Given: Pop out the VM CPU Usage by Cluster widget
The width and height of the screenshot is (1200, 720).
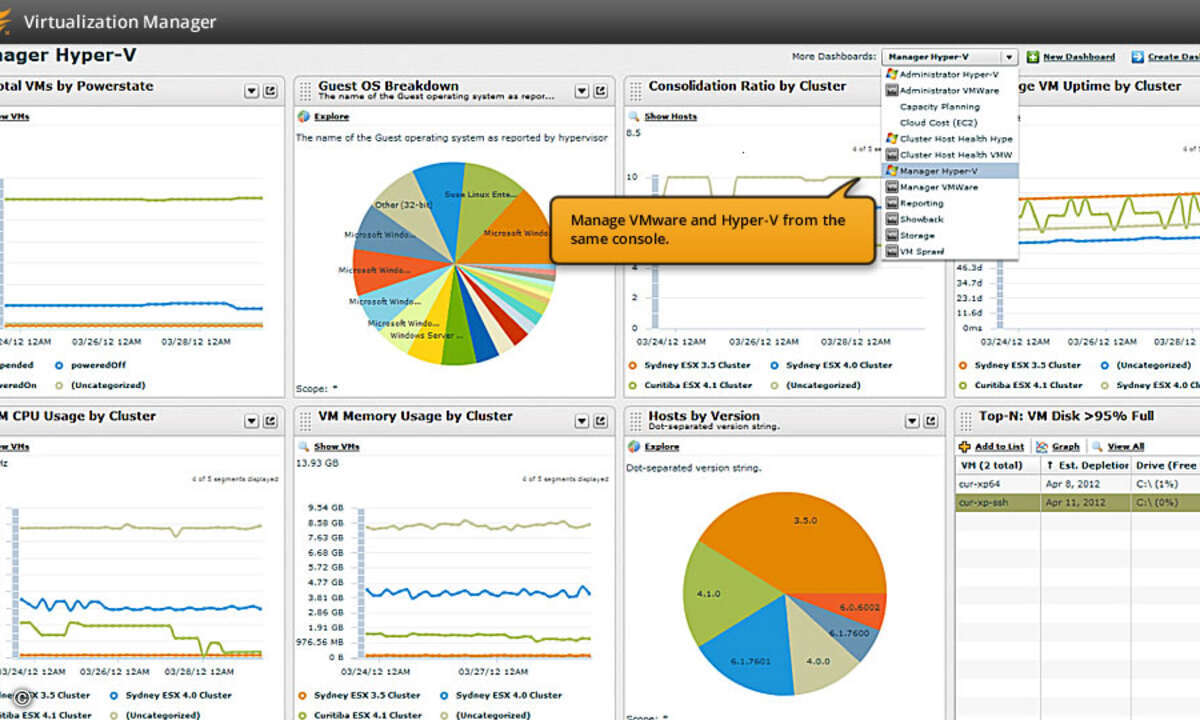Looking at the screenshot, I should point(270,421).
